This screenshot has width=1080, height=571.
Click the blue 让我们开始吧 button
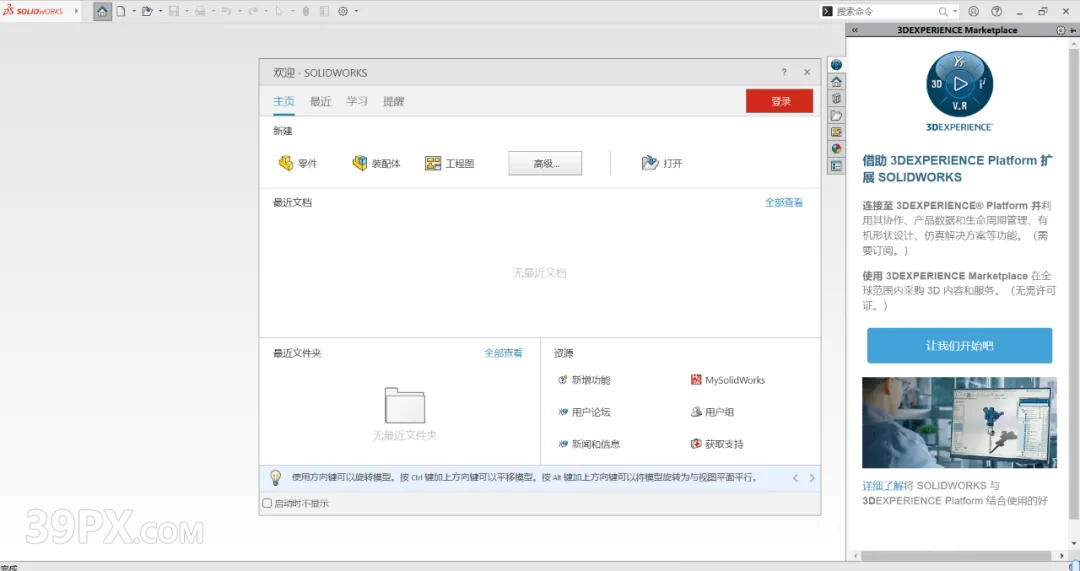[959, 346]
